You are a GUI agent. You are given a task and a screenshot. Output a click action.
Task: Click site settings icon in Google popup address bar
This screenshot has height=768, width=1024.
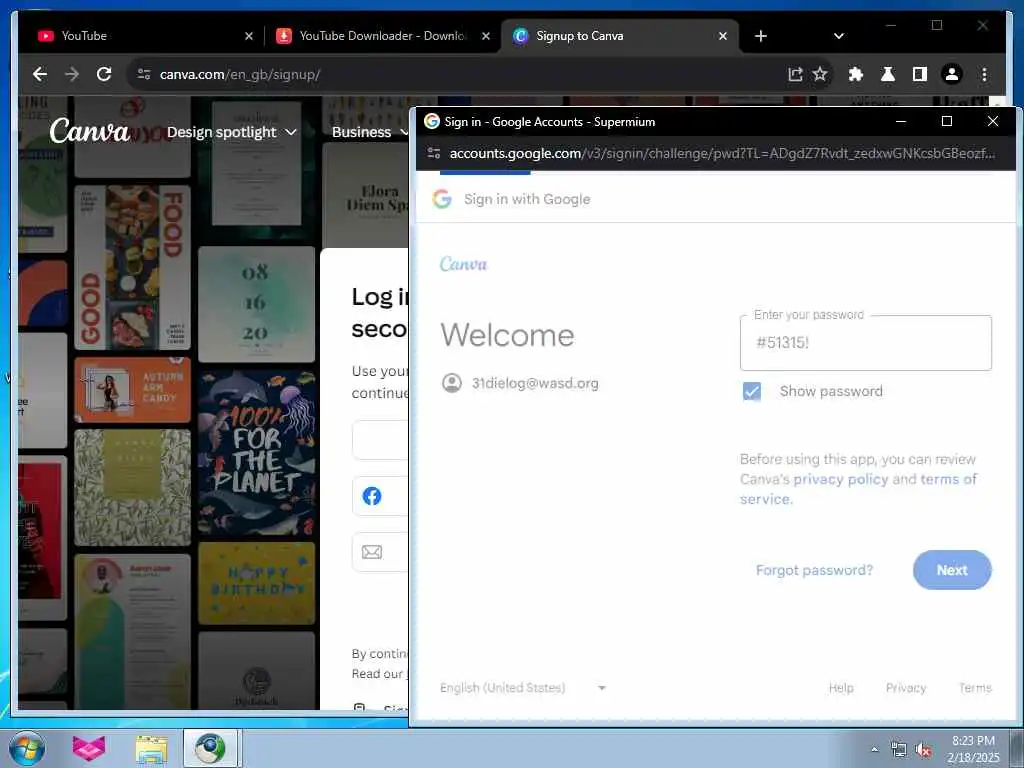coord(434,153)
